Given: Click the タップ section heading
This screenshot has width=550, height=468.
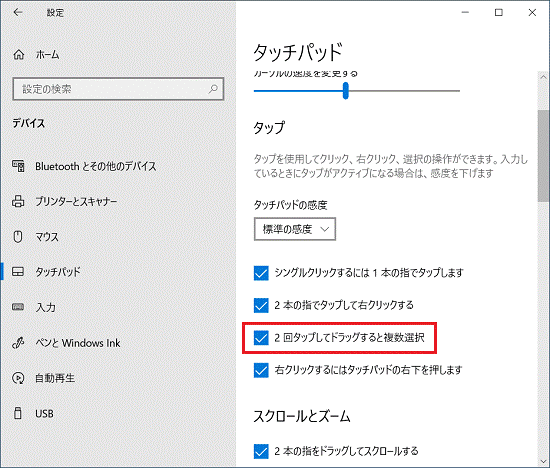Looking at the screenshot, I should point(269,128).
